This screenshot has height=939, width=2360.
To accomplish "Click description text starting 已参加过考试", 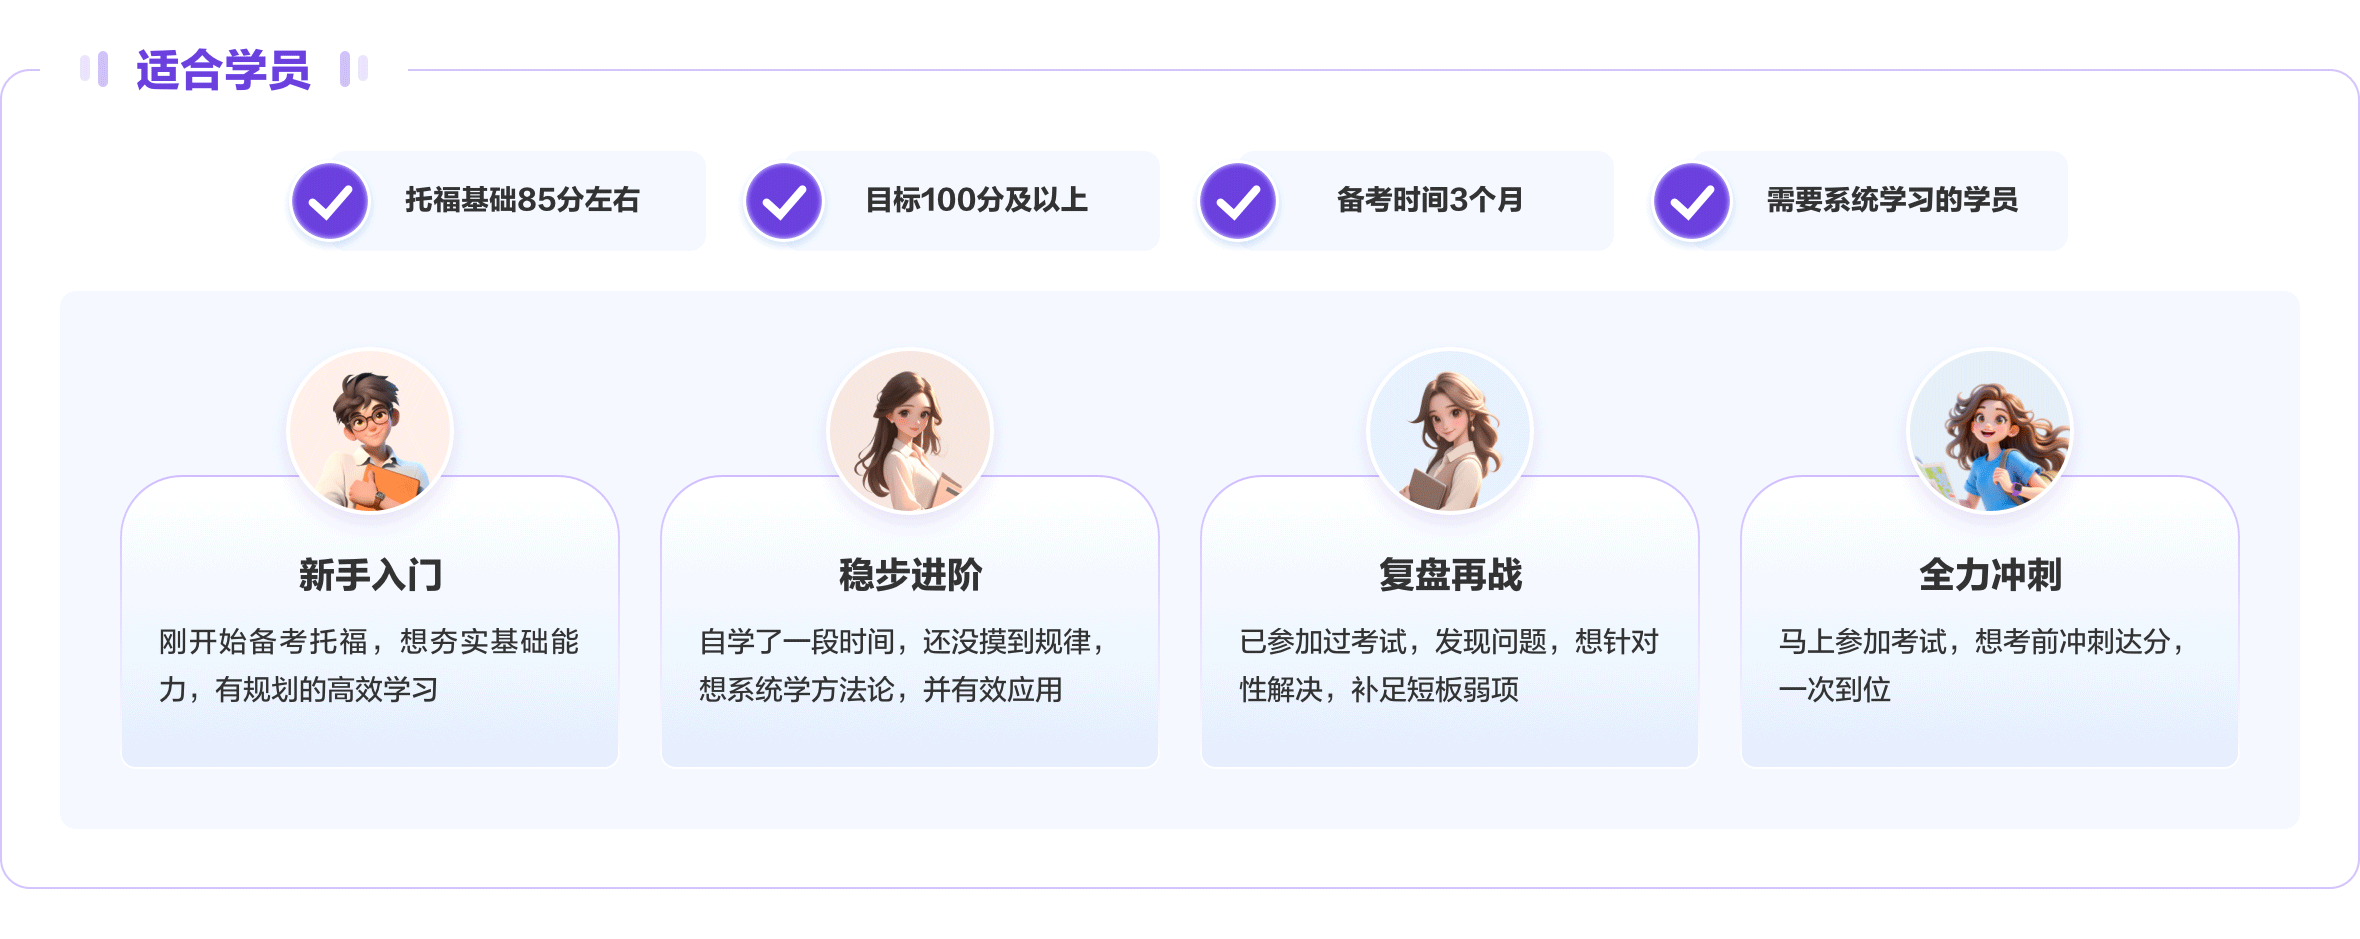I will point(1449,665).
